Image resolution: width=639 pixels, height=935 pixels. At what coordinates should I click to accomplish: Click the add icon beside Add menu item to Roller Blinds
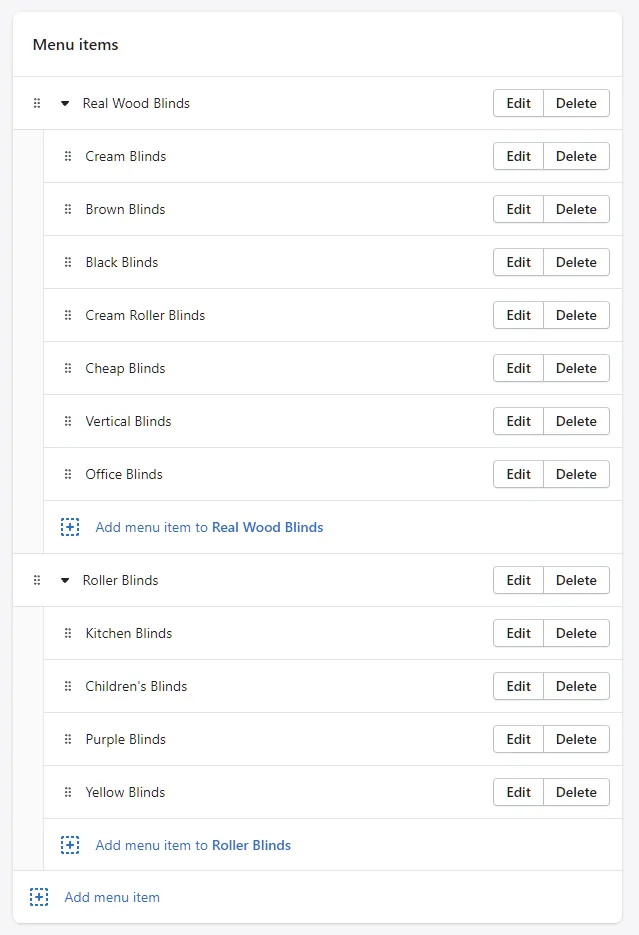coord(70,845)
